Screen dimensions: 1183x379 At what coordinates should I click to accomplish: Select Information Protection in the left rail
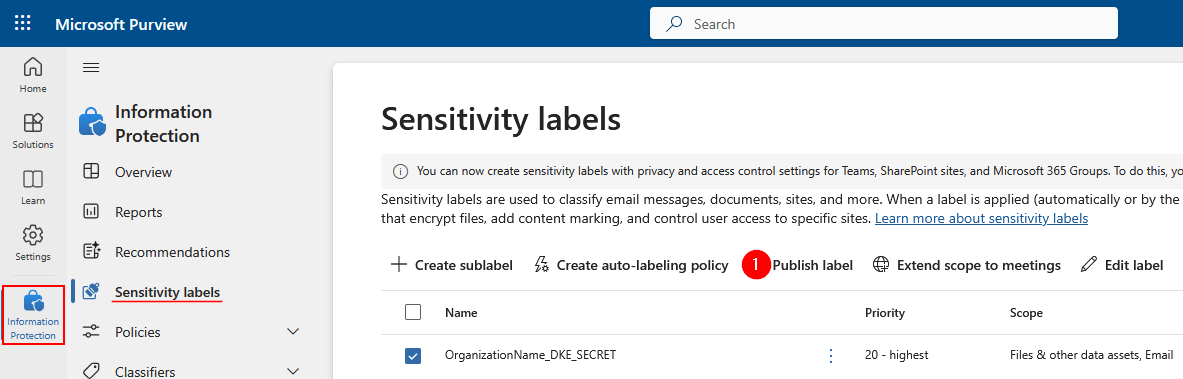point(32,315)
